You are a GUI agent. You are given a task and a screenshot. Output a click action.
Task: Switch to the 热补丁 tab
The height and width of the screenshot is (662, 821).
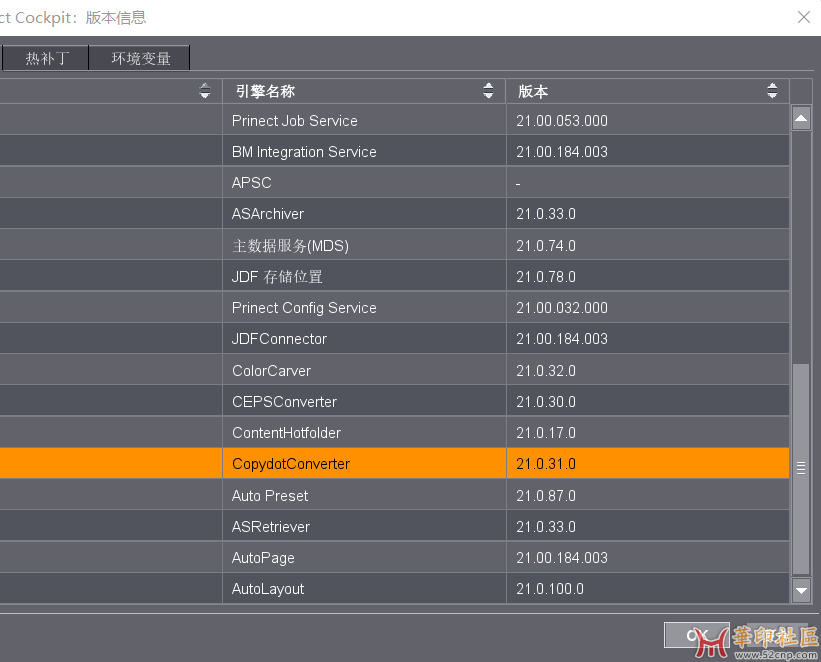[47, 58]
